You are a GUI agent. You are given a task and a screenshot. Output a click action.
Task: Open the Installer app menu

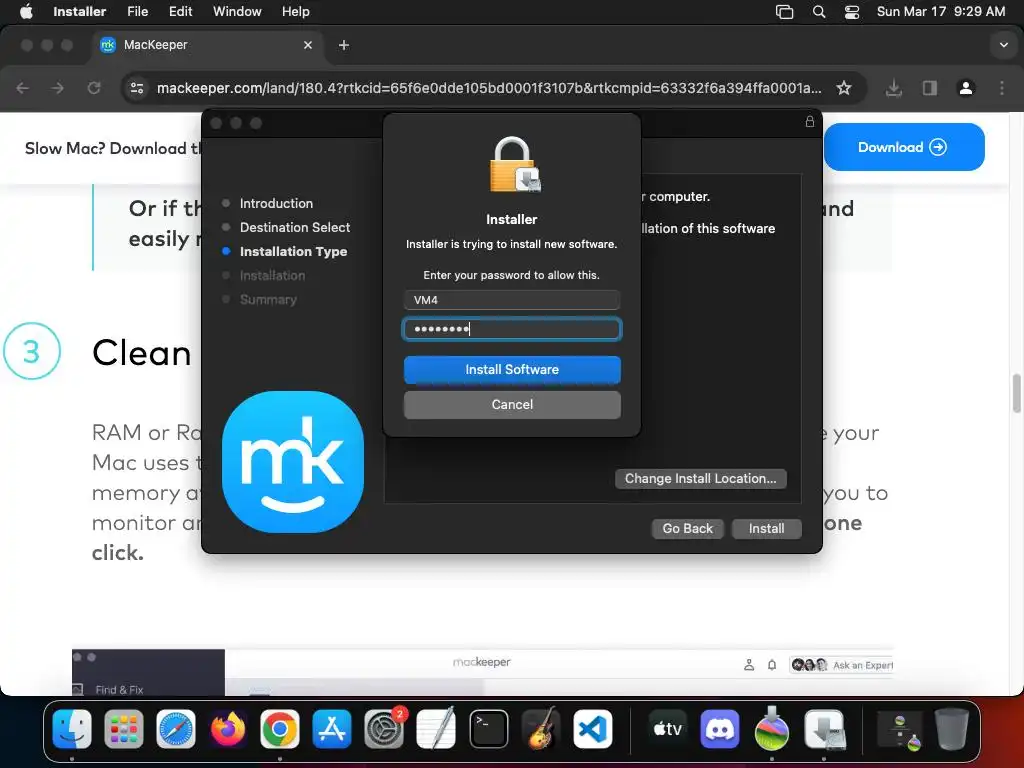[x=79, y=12]
